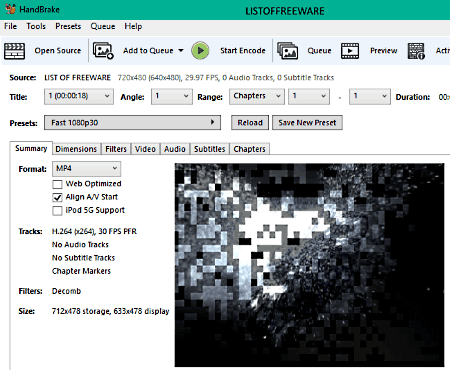This screenshot has width=450, height=370.
Task: Click the Decomb filter text
Action: [x=66, y=291]
